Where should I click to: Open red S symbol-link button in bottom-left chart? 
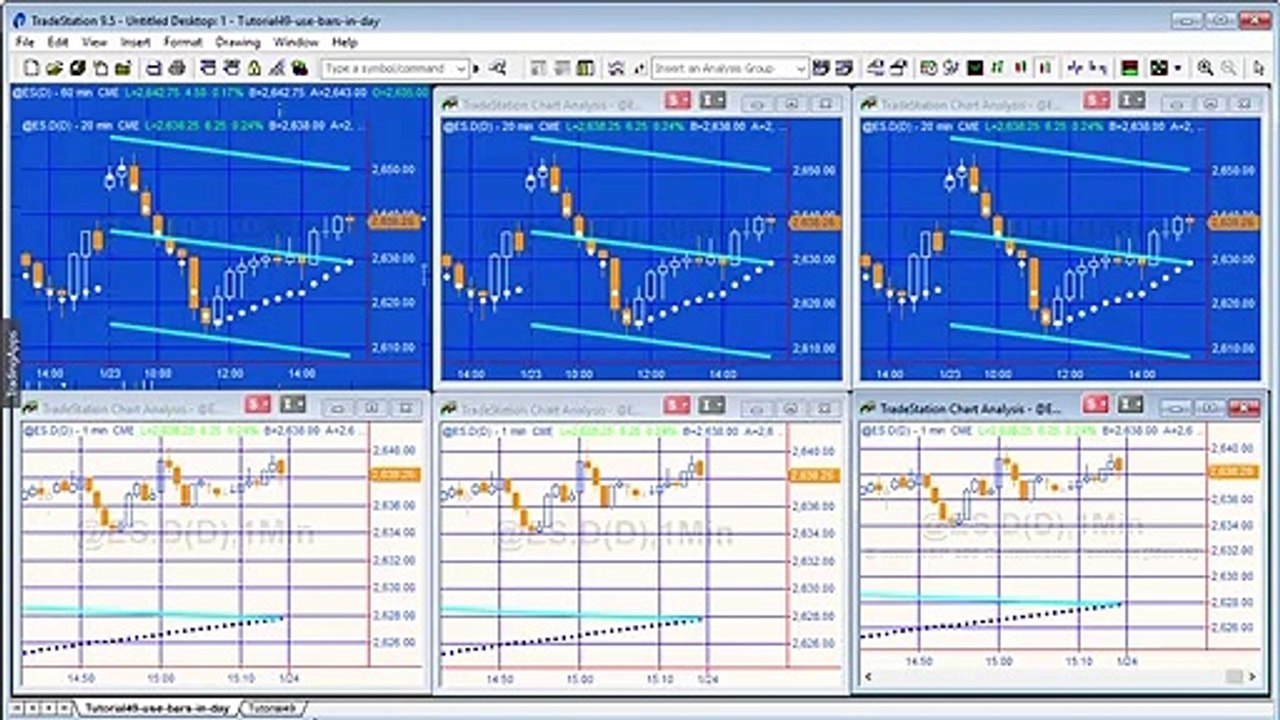(259, 405)
